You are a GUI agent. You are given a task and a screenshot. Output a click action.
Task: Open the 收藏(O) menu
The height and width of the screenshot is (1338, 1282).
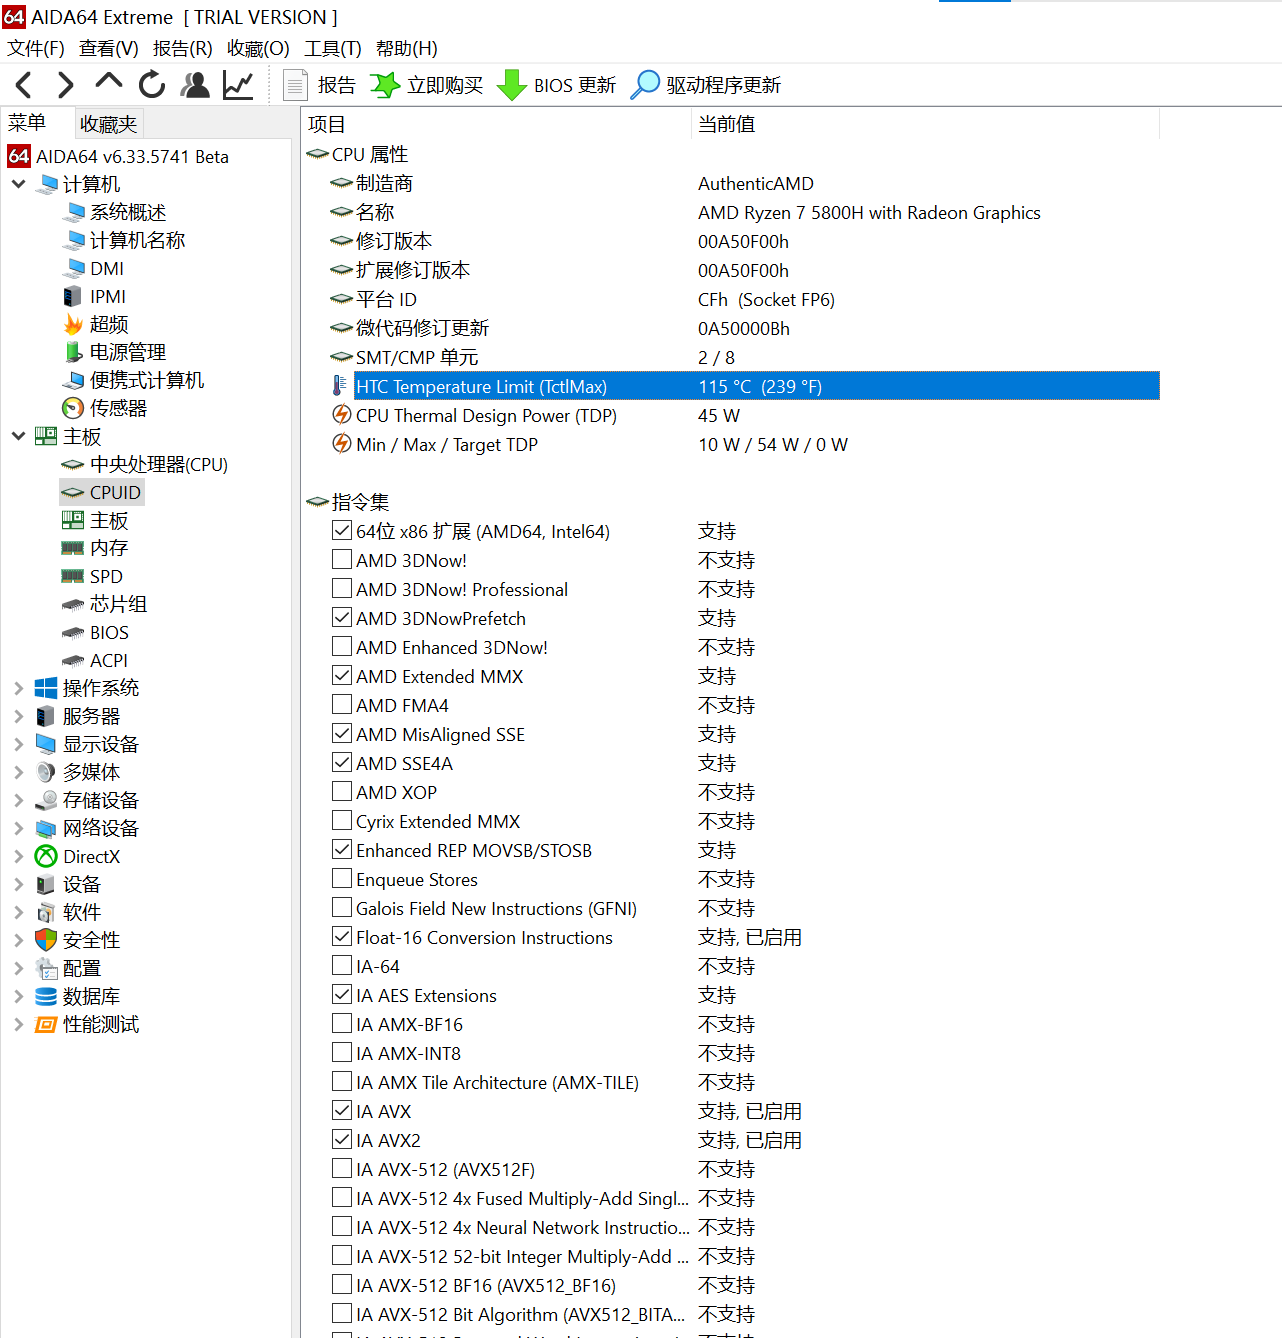tap(258, 48)
